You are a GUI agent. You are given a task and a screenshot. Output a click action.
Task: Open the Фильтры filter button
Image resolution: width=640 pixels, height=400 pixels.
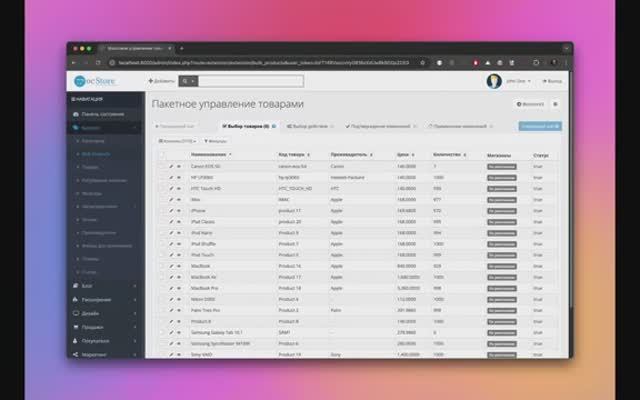coord(215,141)
